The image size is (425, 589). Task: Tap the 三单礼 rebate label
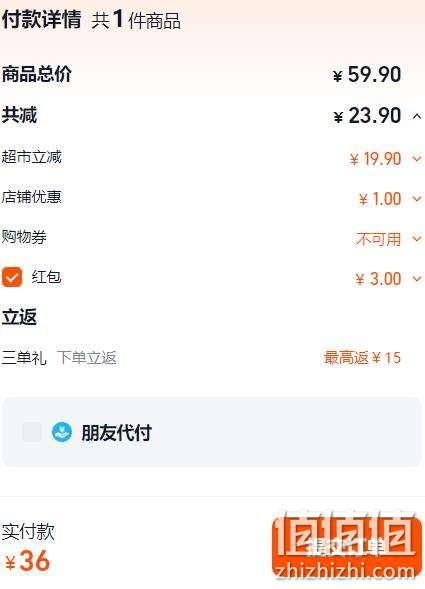[x=24, y=357]
